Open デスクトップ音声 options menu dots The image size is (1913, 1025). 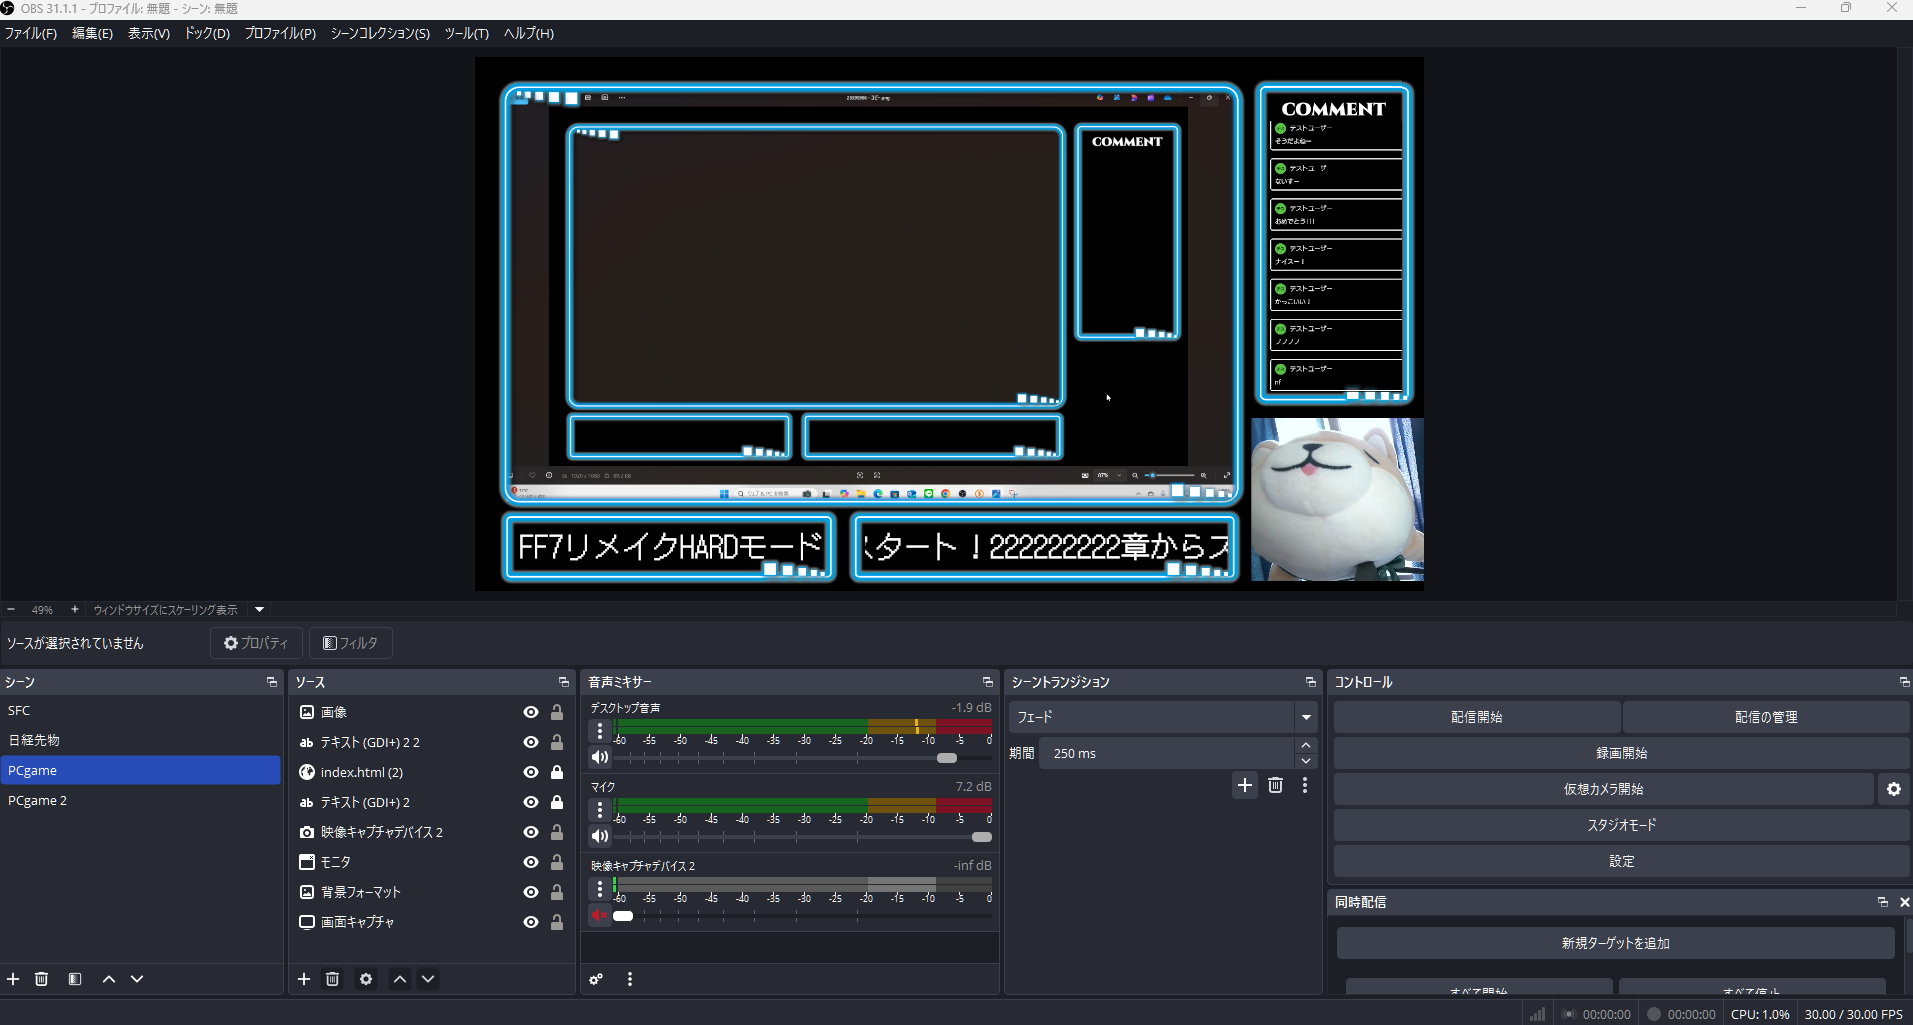(600, 731)
